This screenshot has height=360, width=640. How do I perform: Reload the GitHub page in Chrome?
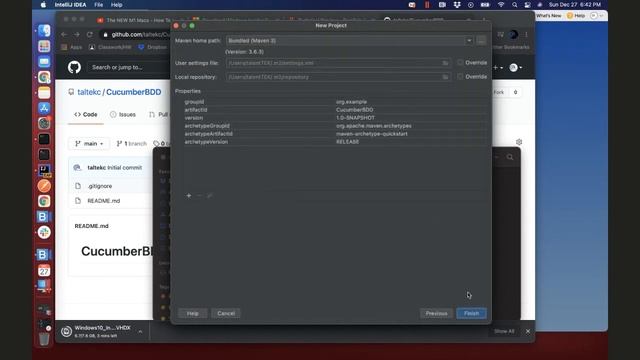point(89,35)
